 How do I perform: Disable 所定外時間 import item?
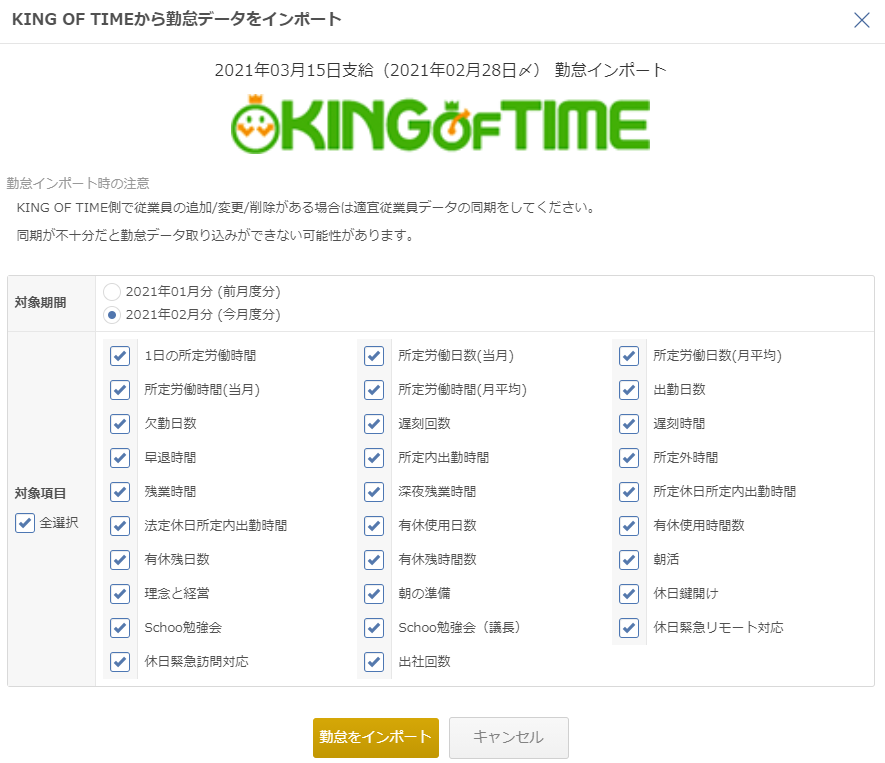coord(629,458)
